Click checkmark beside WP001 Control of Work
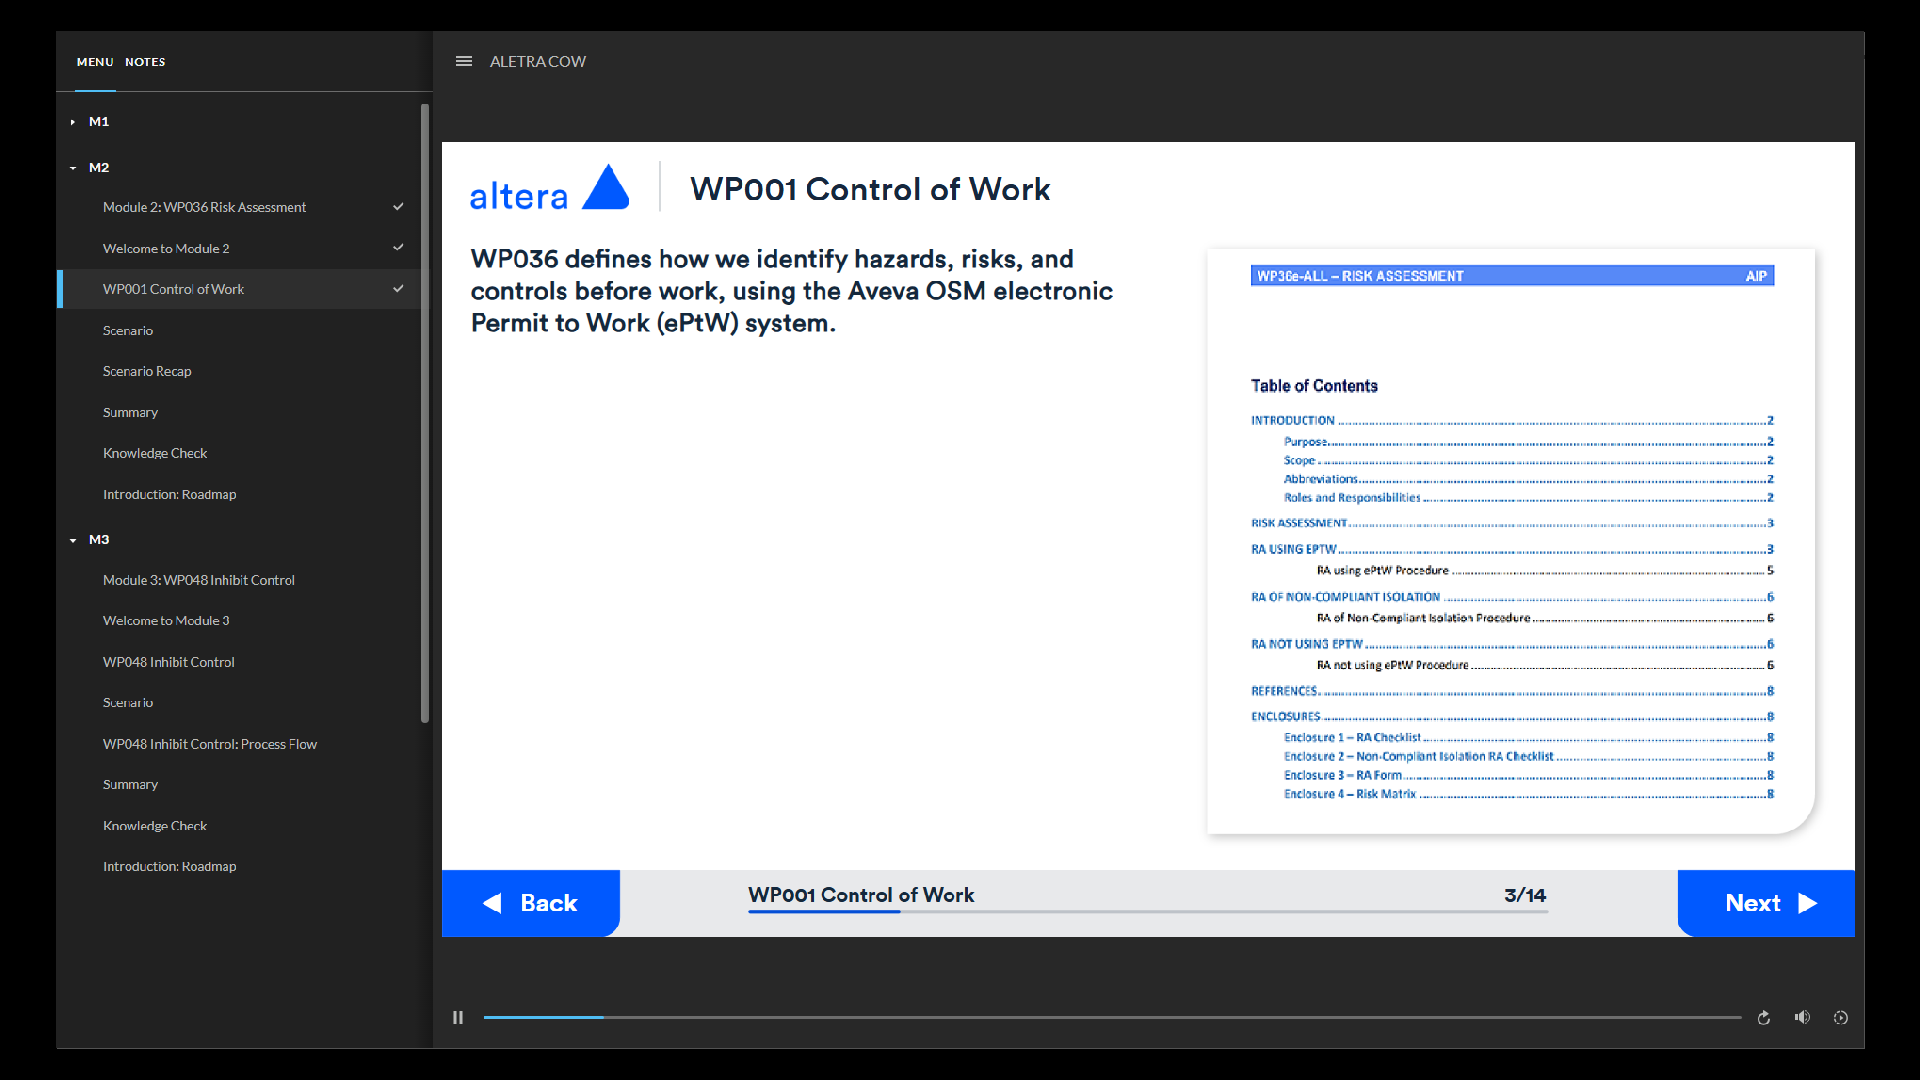Image resolution: width=1920 pixels, height=1080 pixels. pyautogui.click(x=398, y=289)
